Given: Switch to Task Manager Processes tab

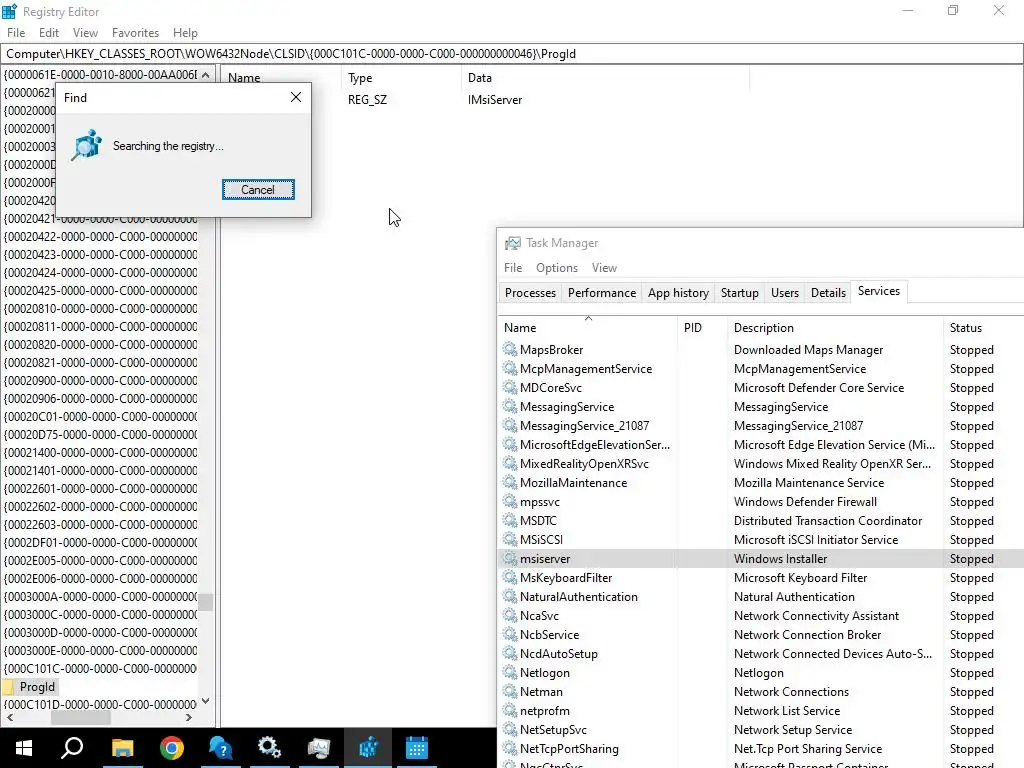Looking at the screenshot, I should tap(530, 293).
